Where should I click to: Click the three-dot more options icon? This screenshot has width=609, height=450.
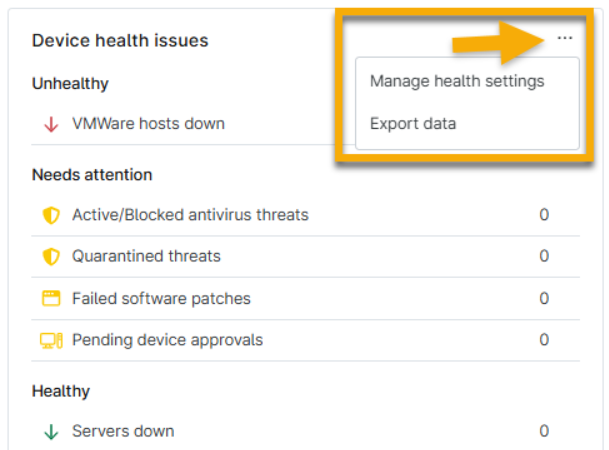coord(565,38)
